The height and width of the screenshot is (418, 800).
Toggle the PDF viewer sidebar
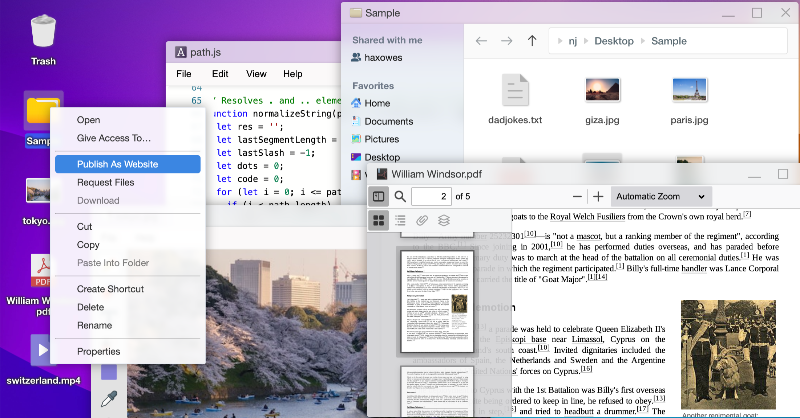click(x=379, y=196)
